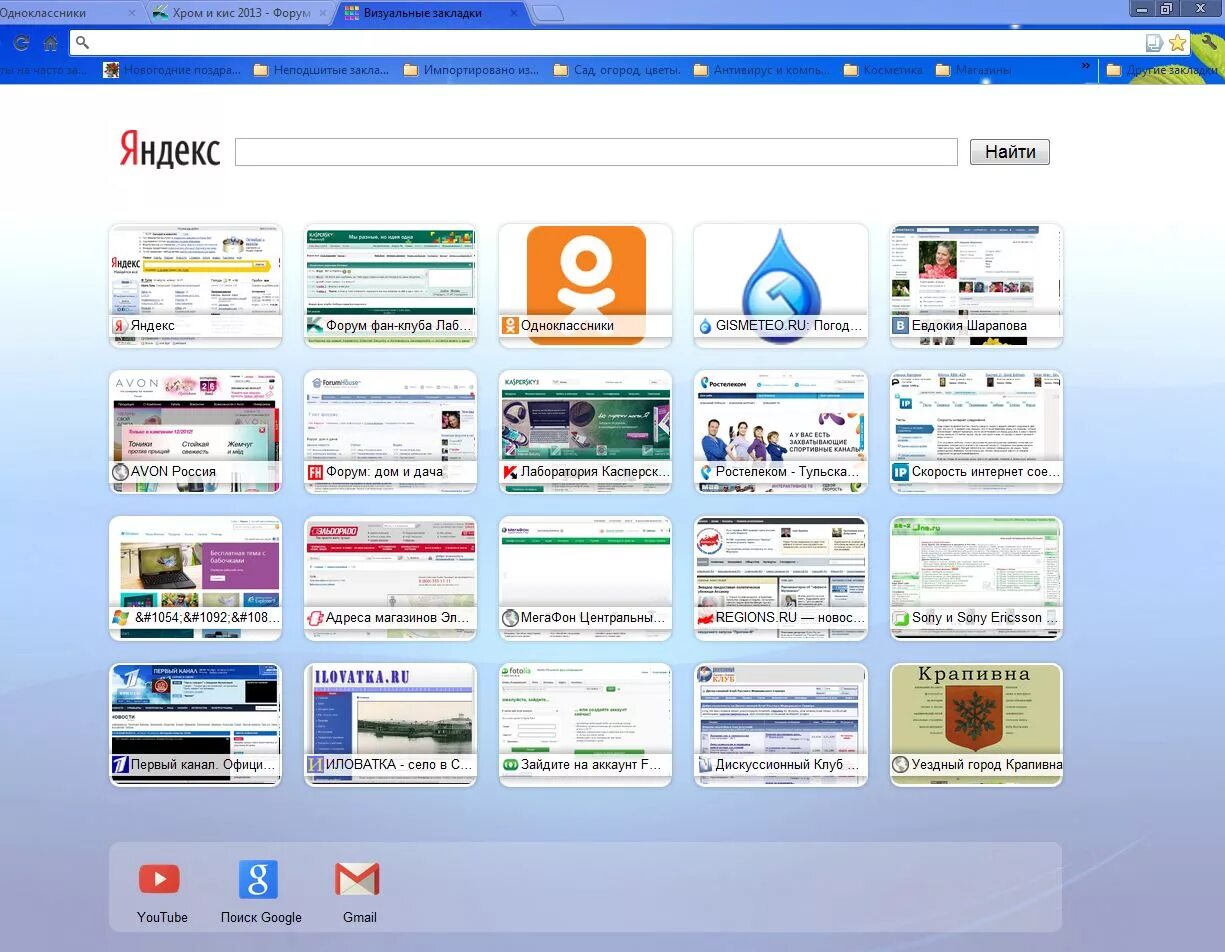The image size is (1225, 952).
Task: Reload the page with the refresh icon
Action: pos(20,43)
